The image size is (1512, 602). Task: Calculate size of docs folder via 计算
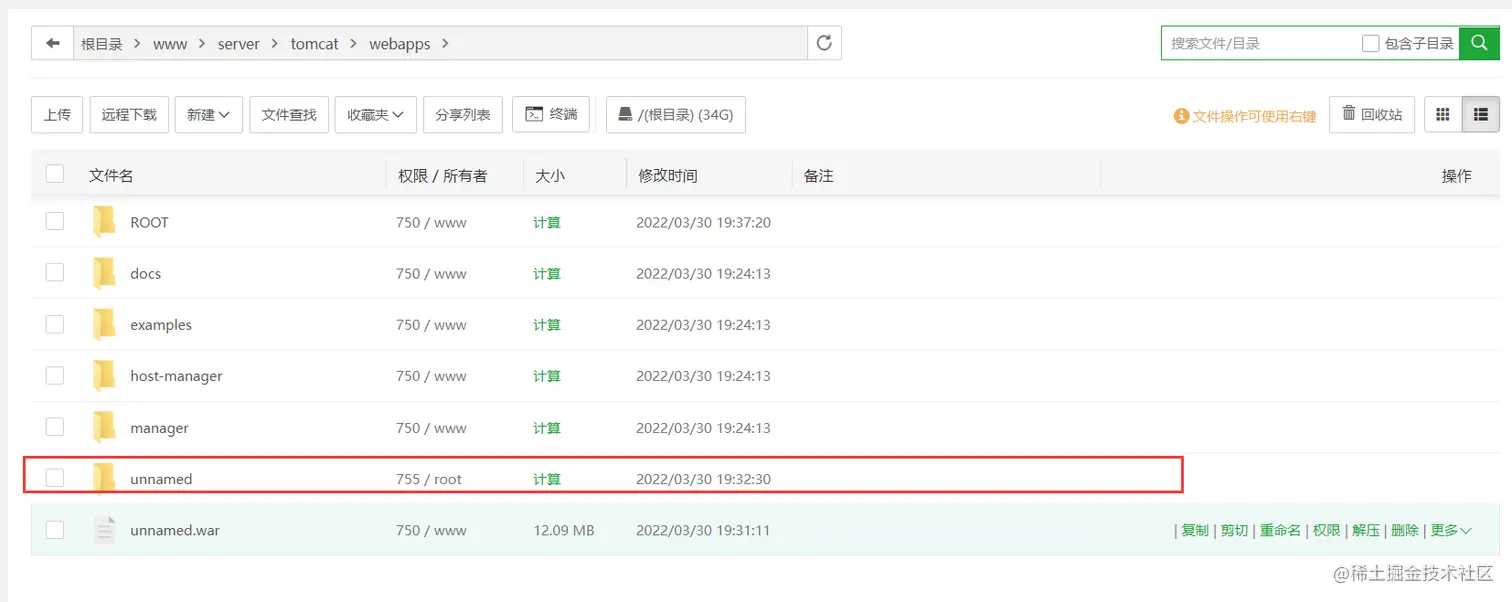[x=547, y=273]
